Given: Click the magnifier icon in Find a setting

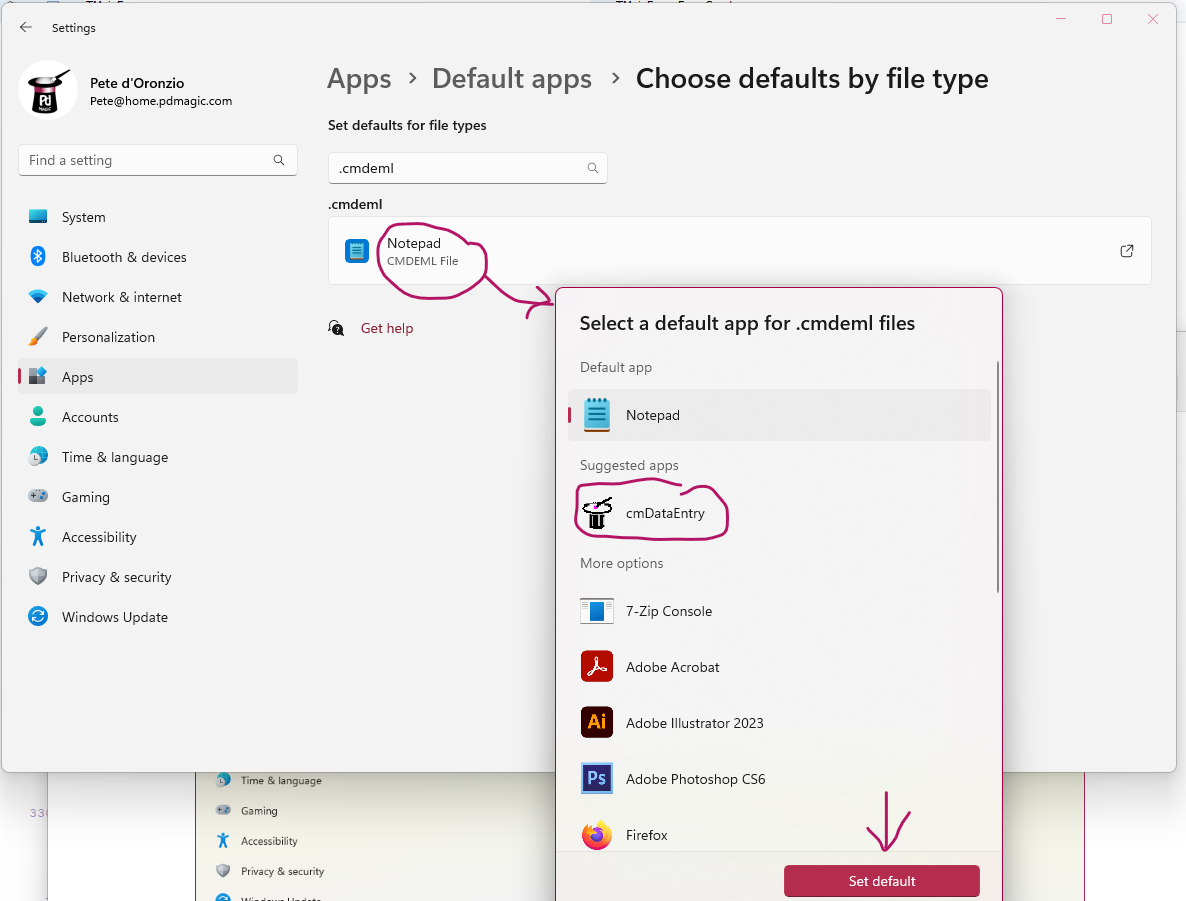Looking at the screenshot, I should (x=278, y=160).
